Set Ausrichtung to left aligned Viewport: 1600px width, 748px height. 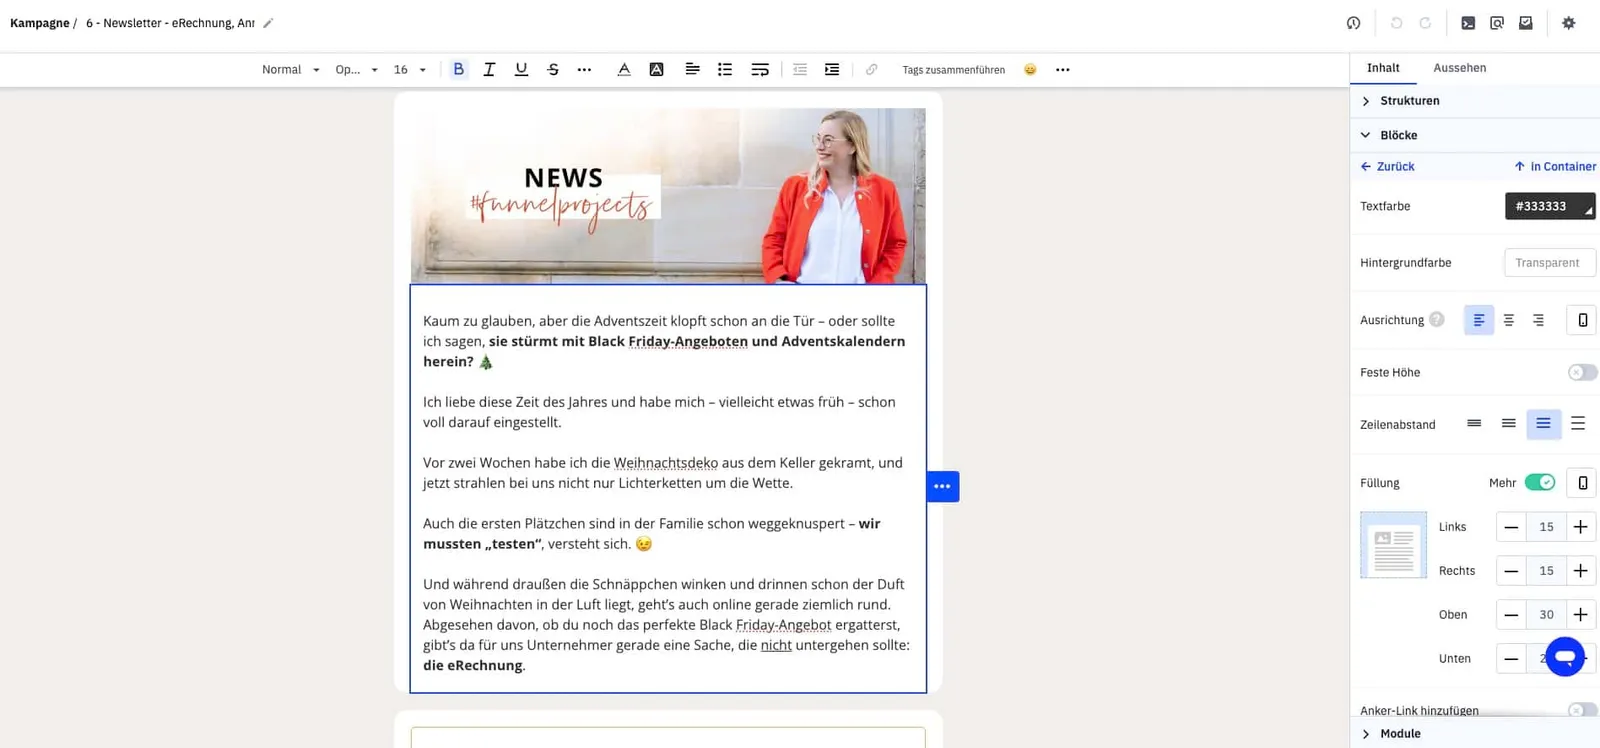coord(1479,320)
